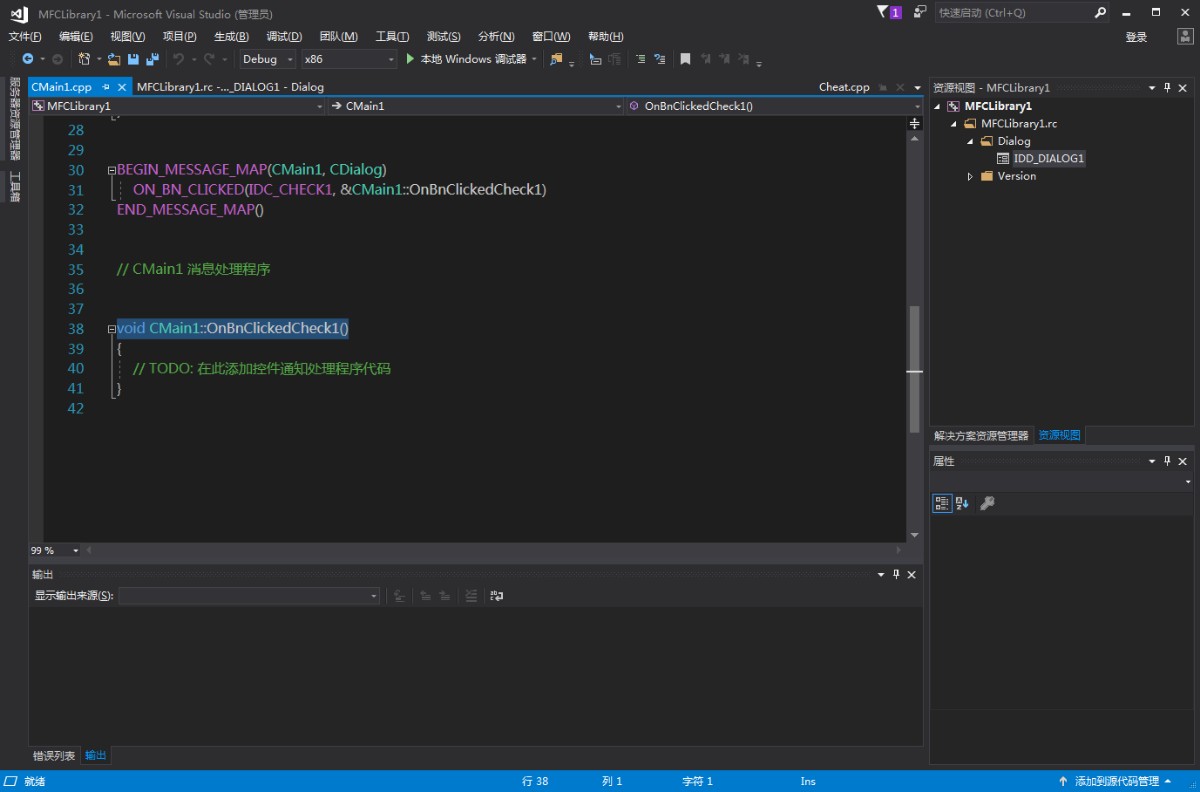
Task: Click the send feedback icon
Action: coord(919,12)
